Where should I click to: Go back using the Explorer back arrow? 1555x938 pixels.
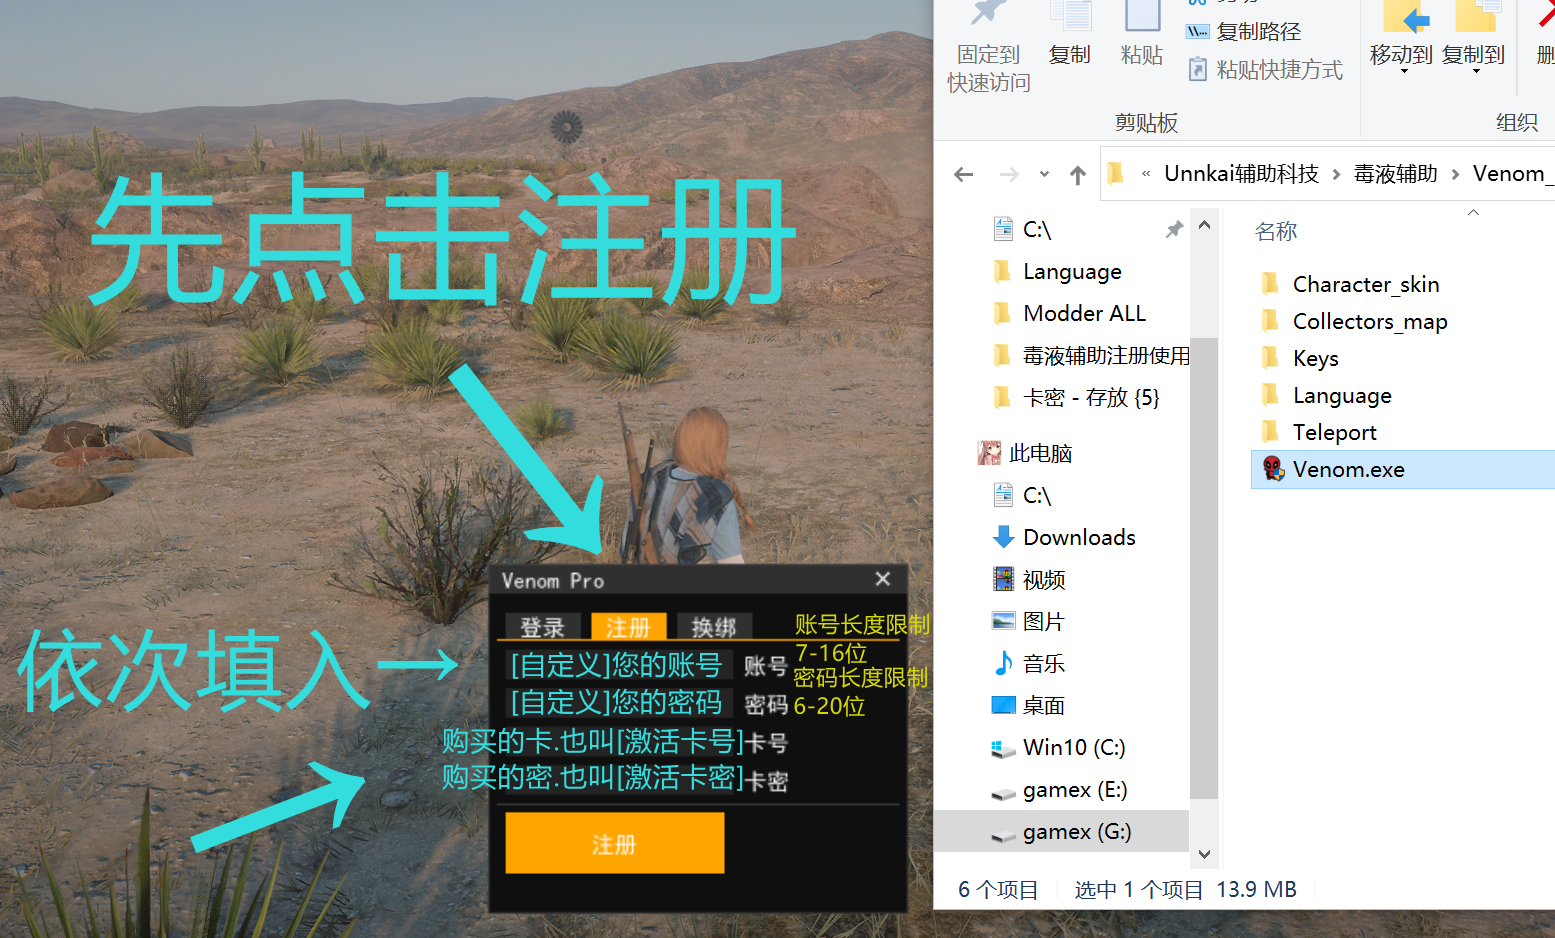click(964, 175)
